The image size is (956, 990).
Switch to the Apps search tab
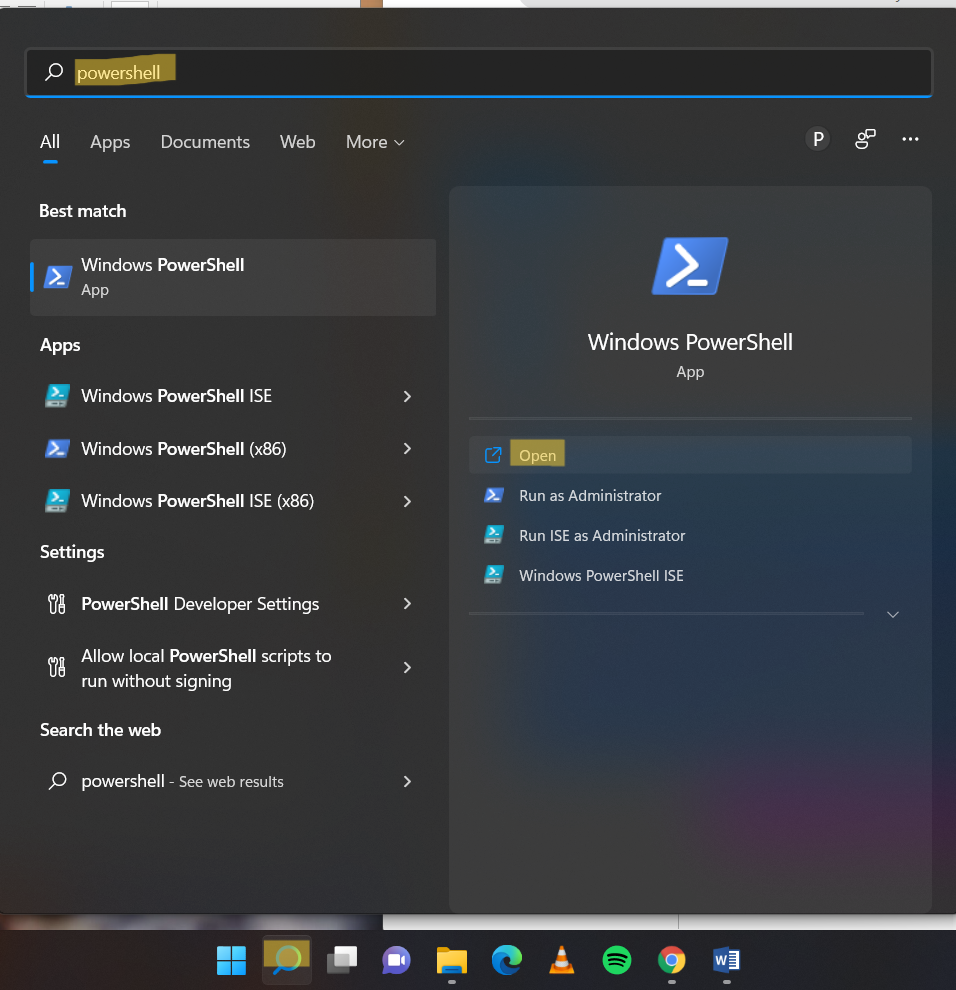tap(110, 142)
